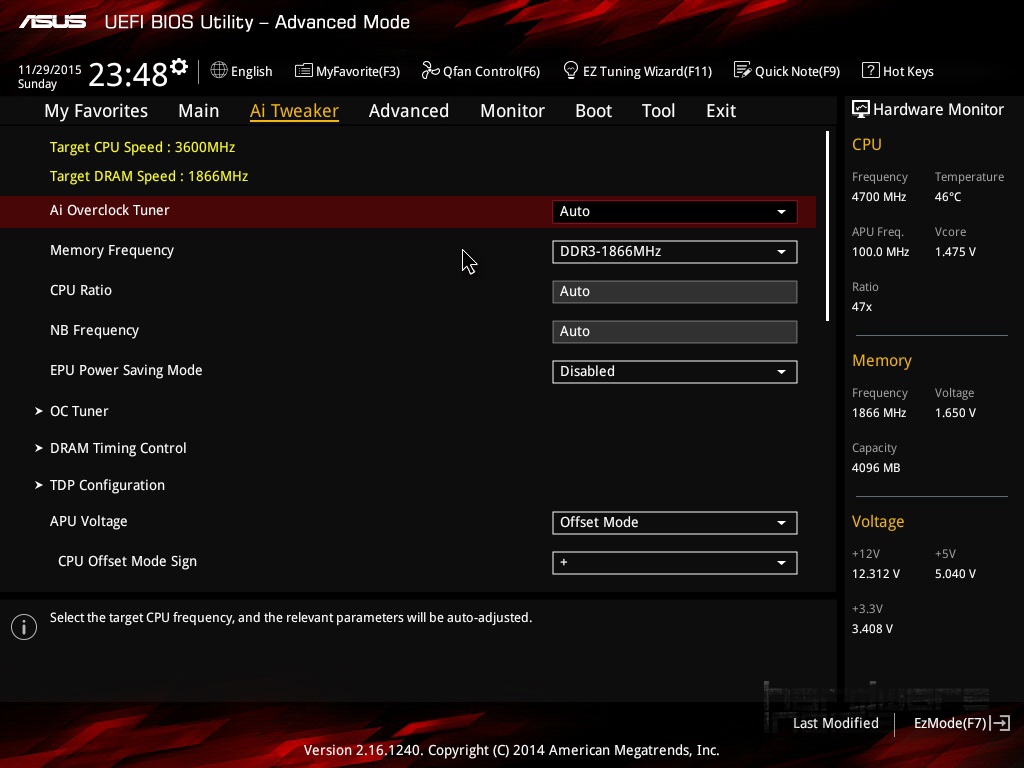
Task: Click the +12V reading 12.312 V
Action: tap(876, 574)
